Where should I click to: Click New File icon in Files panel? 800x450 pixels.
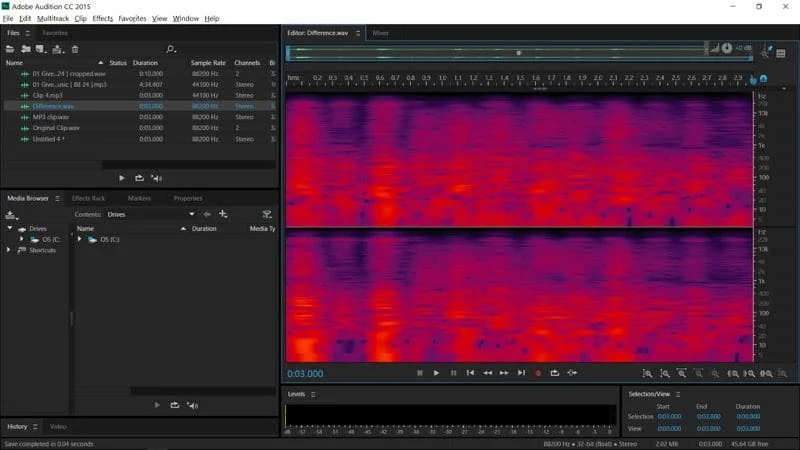41,49
